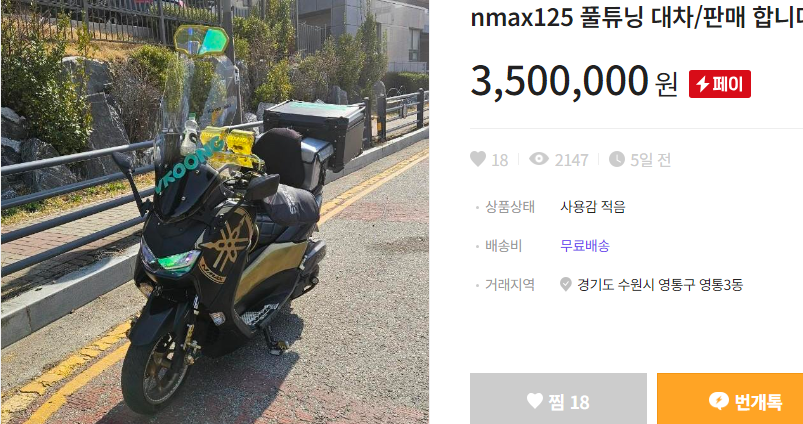803x424 pixels.
Task: Click the clock icon next to 5일 전
Action: pos(617,159)
